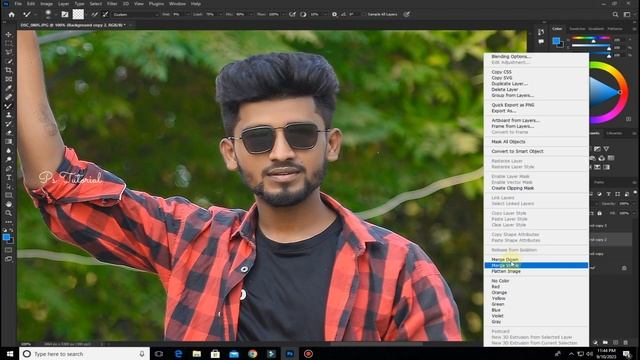
Task: Select the Hand tool
Action: (9, 204)
